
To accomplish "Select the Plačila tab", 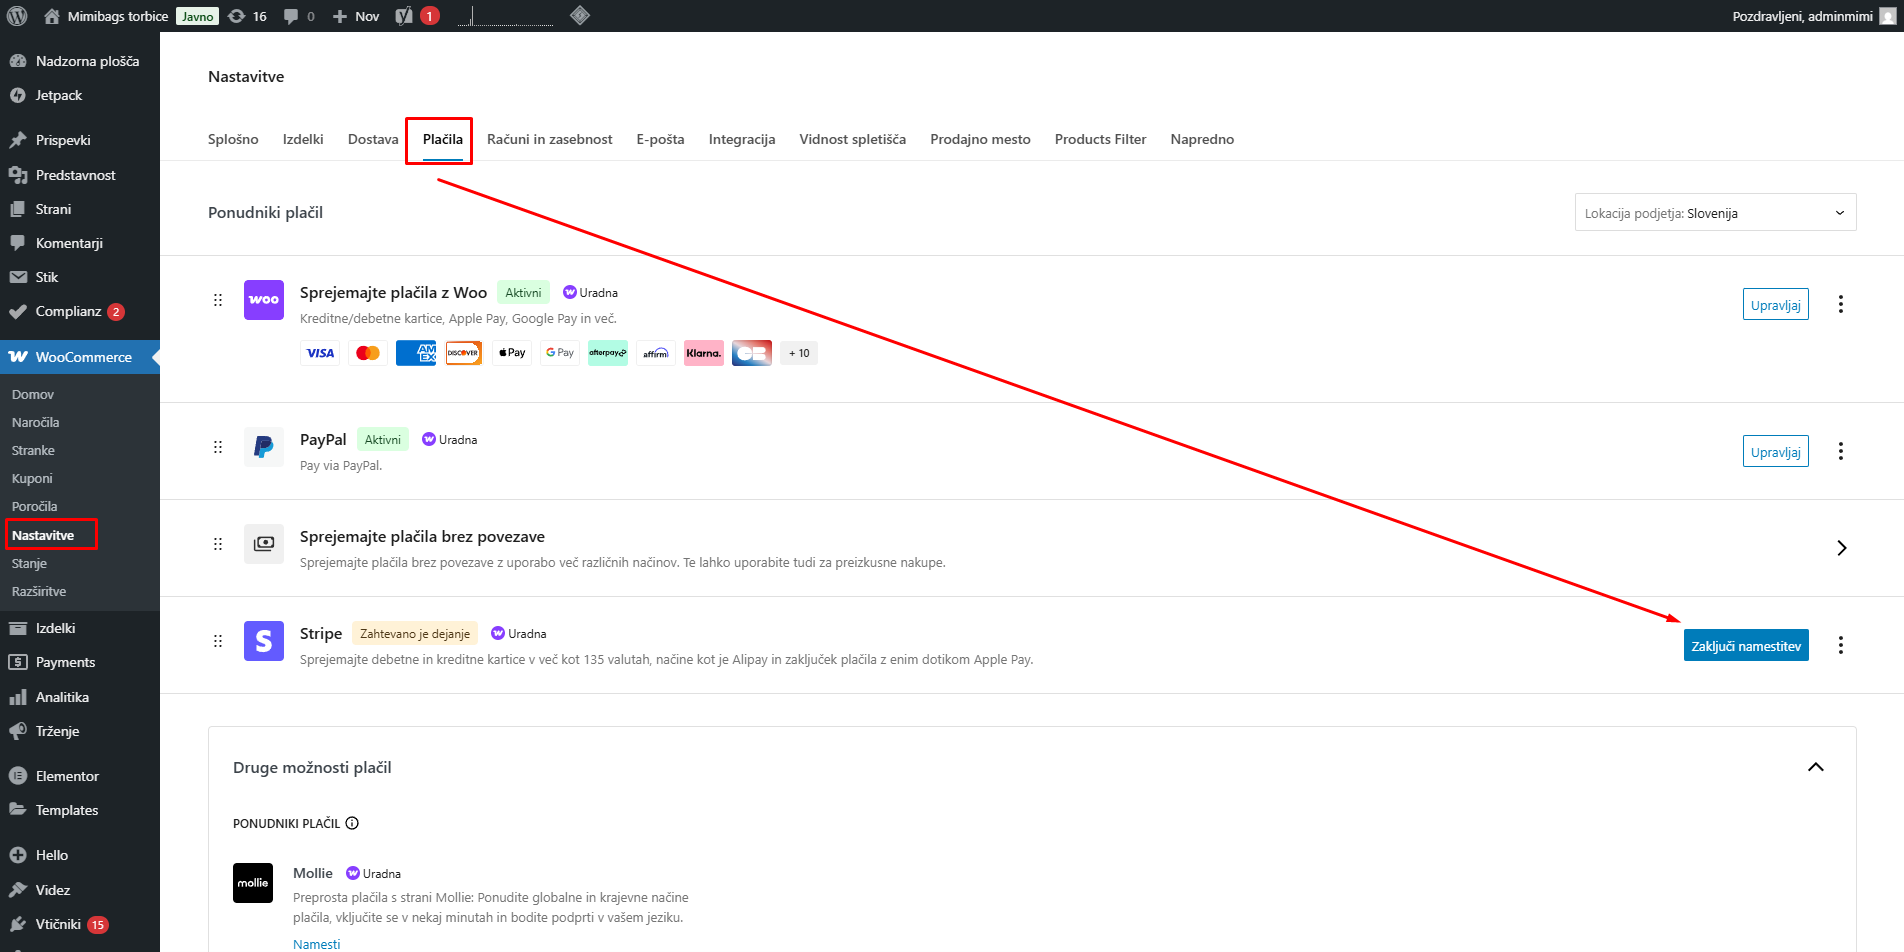I will [442, 139].
